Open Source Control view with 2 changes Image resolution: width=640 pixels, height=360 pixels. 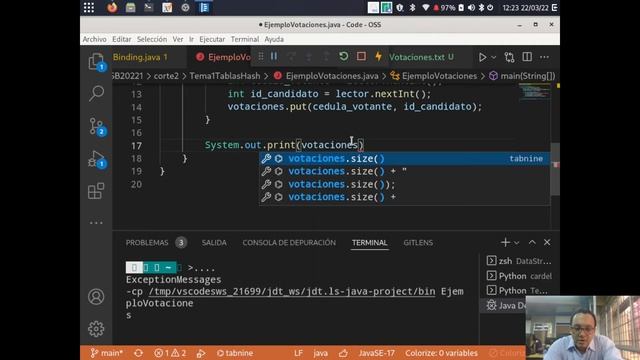96,127
